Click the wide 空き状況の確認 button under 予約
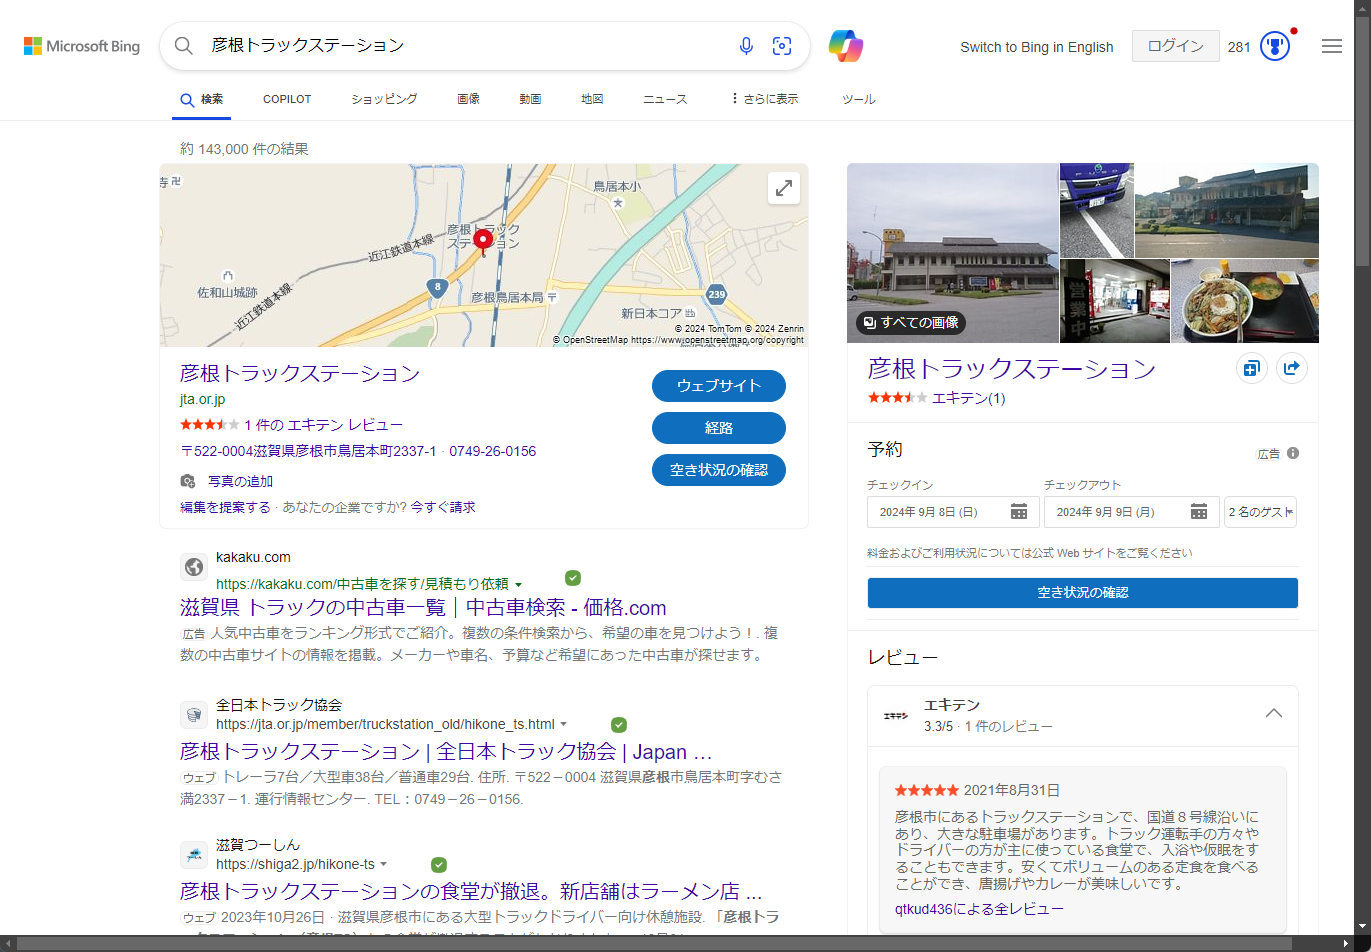Screen dimensions: 1371x952 point(1083,593)
